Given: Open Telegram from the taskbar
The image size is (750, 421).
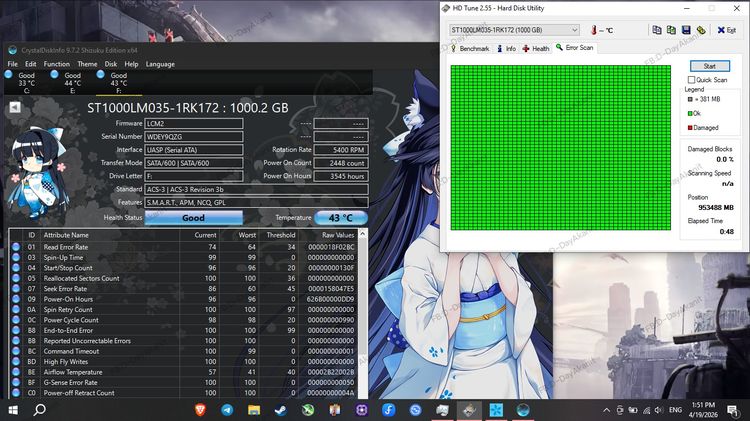Looking at the screenshot, I should 227,410.
